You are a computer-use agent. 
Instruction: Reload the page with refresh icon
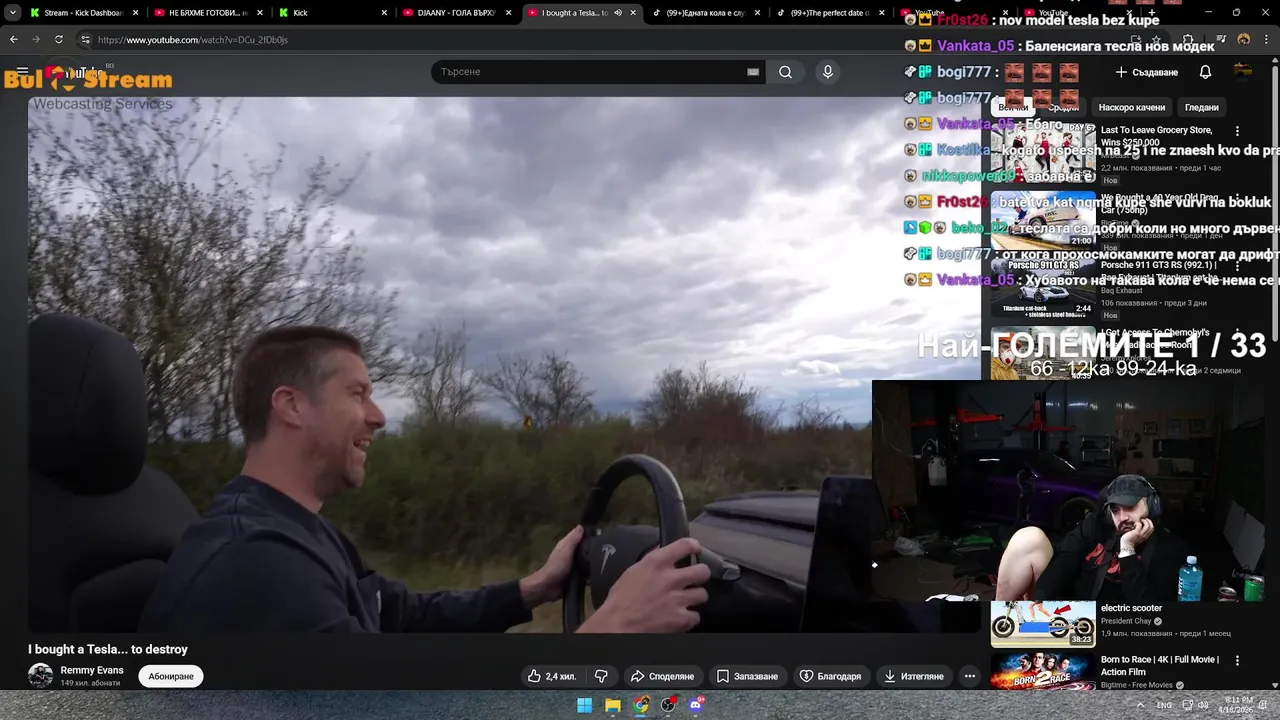point(59,39)
